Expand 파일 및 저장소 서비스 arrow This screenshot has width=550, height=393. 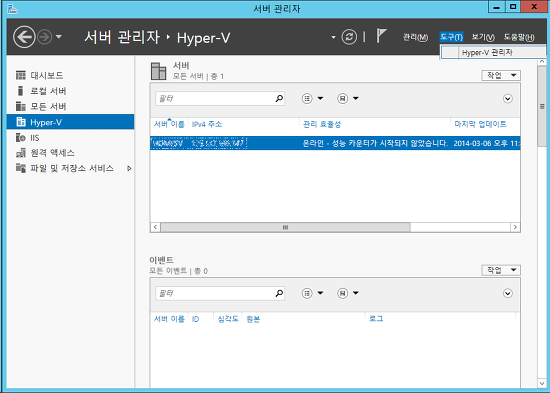(129, 168)
